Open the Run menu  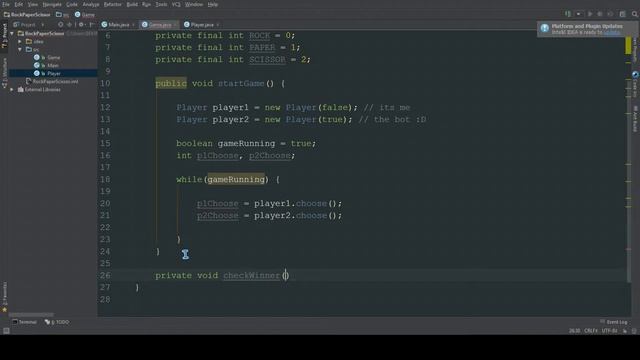146,4
